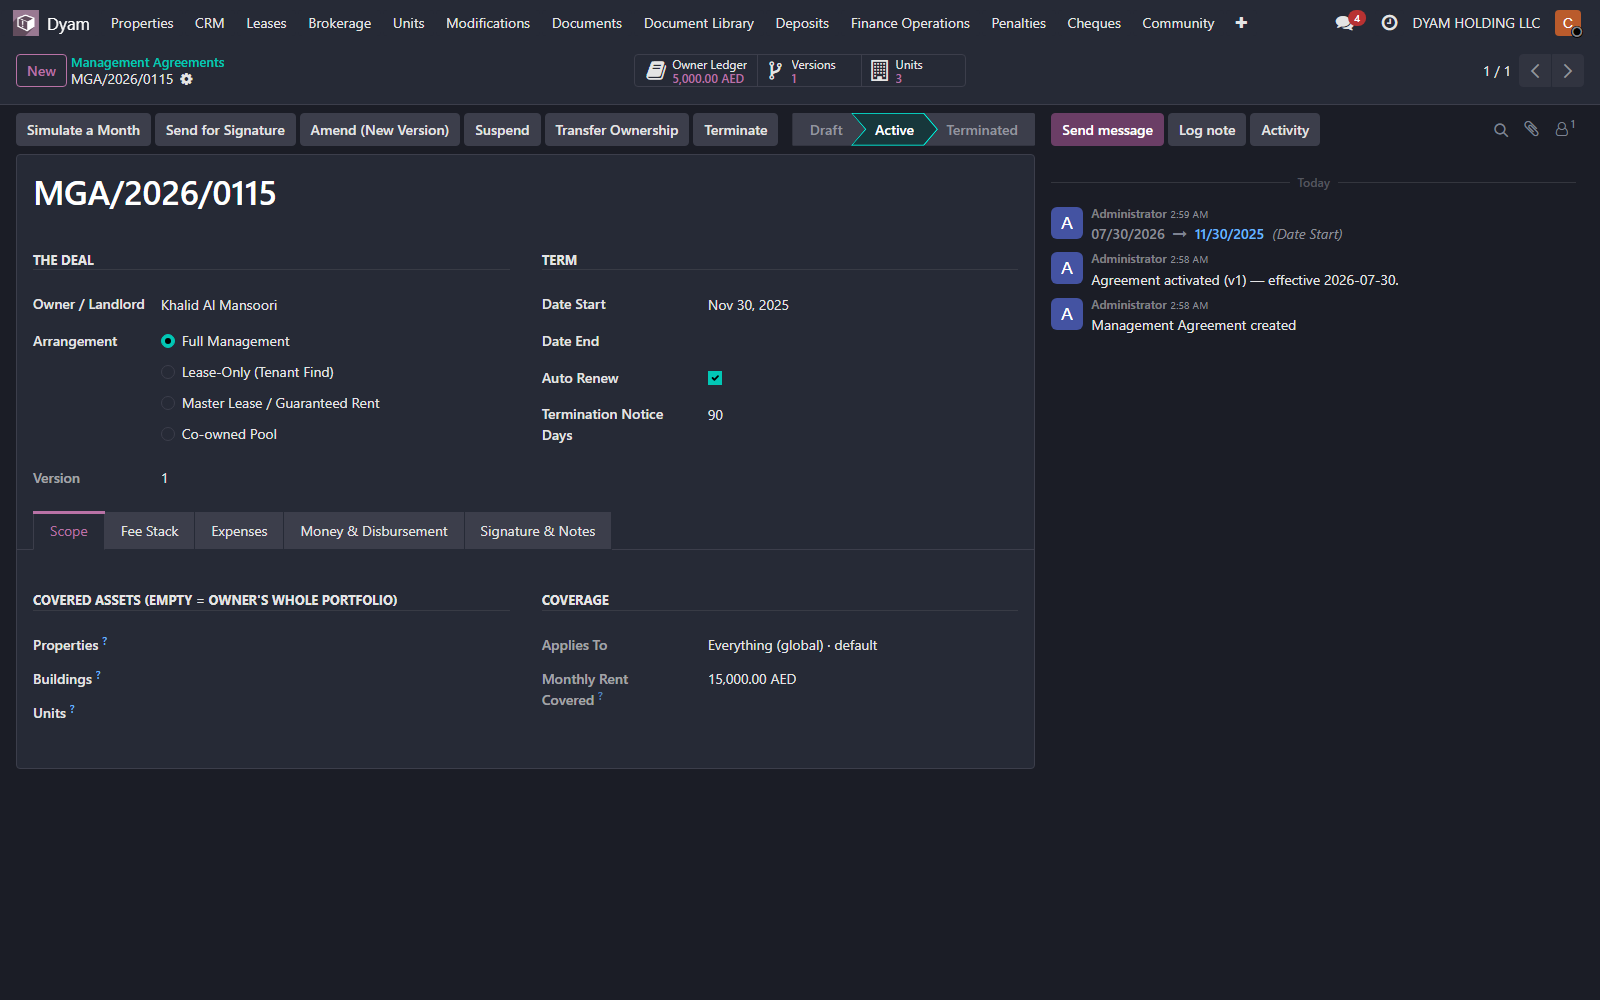This screenshot has width=1600, height=1000.
Task: Open the Brokerage menu
Action: (x=339, y=23)
